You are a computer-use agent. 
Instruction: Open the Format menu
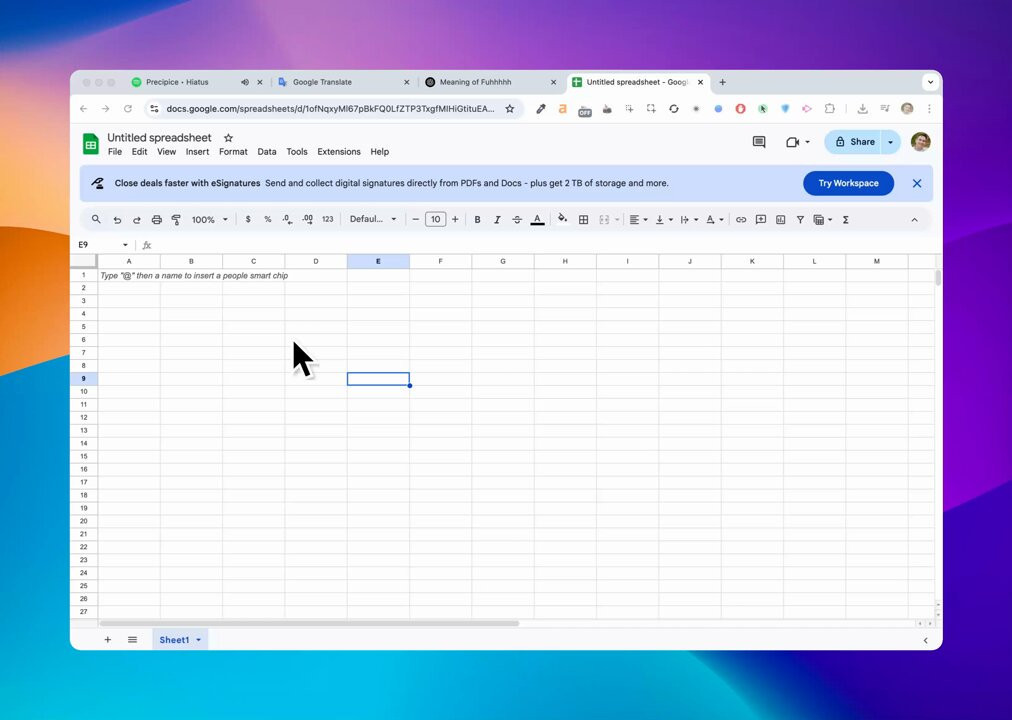(x=233, y=152)
